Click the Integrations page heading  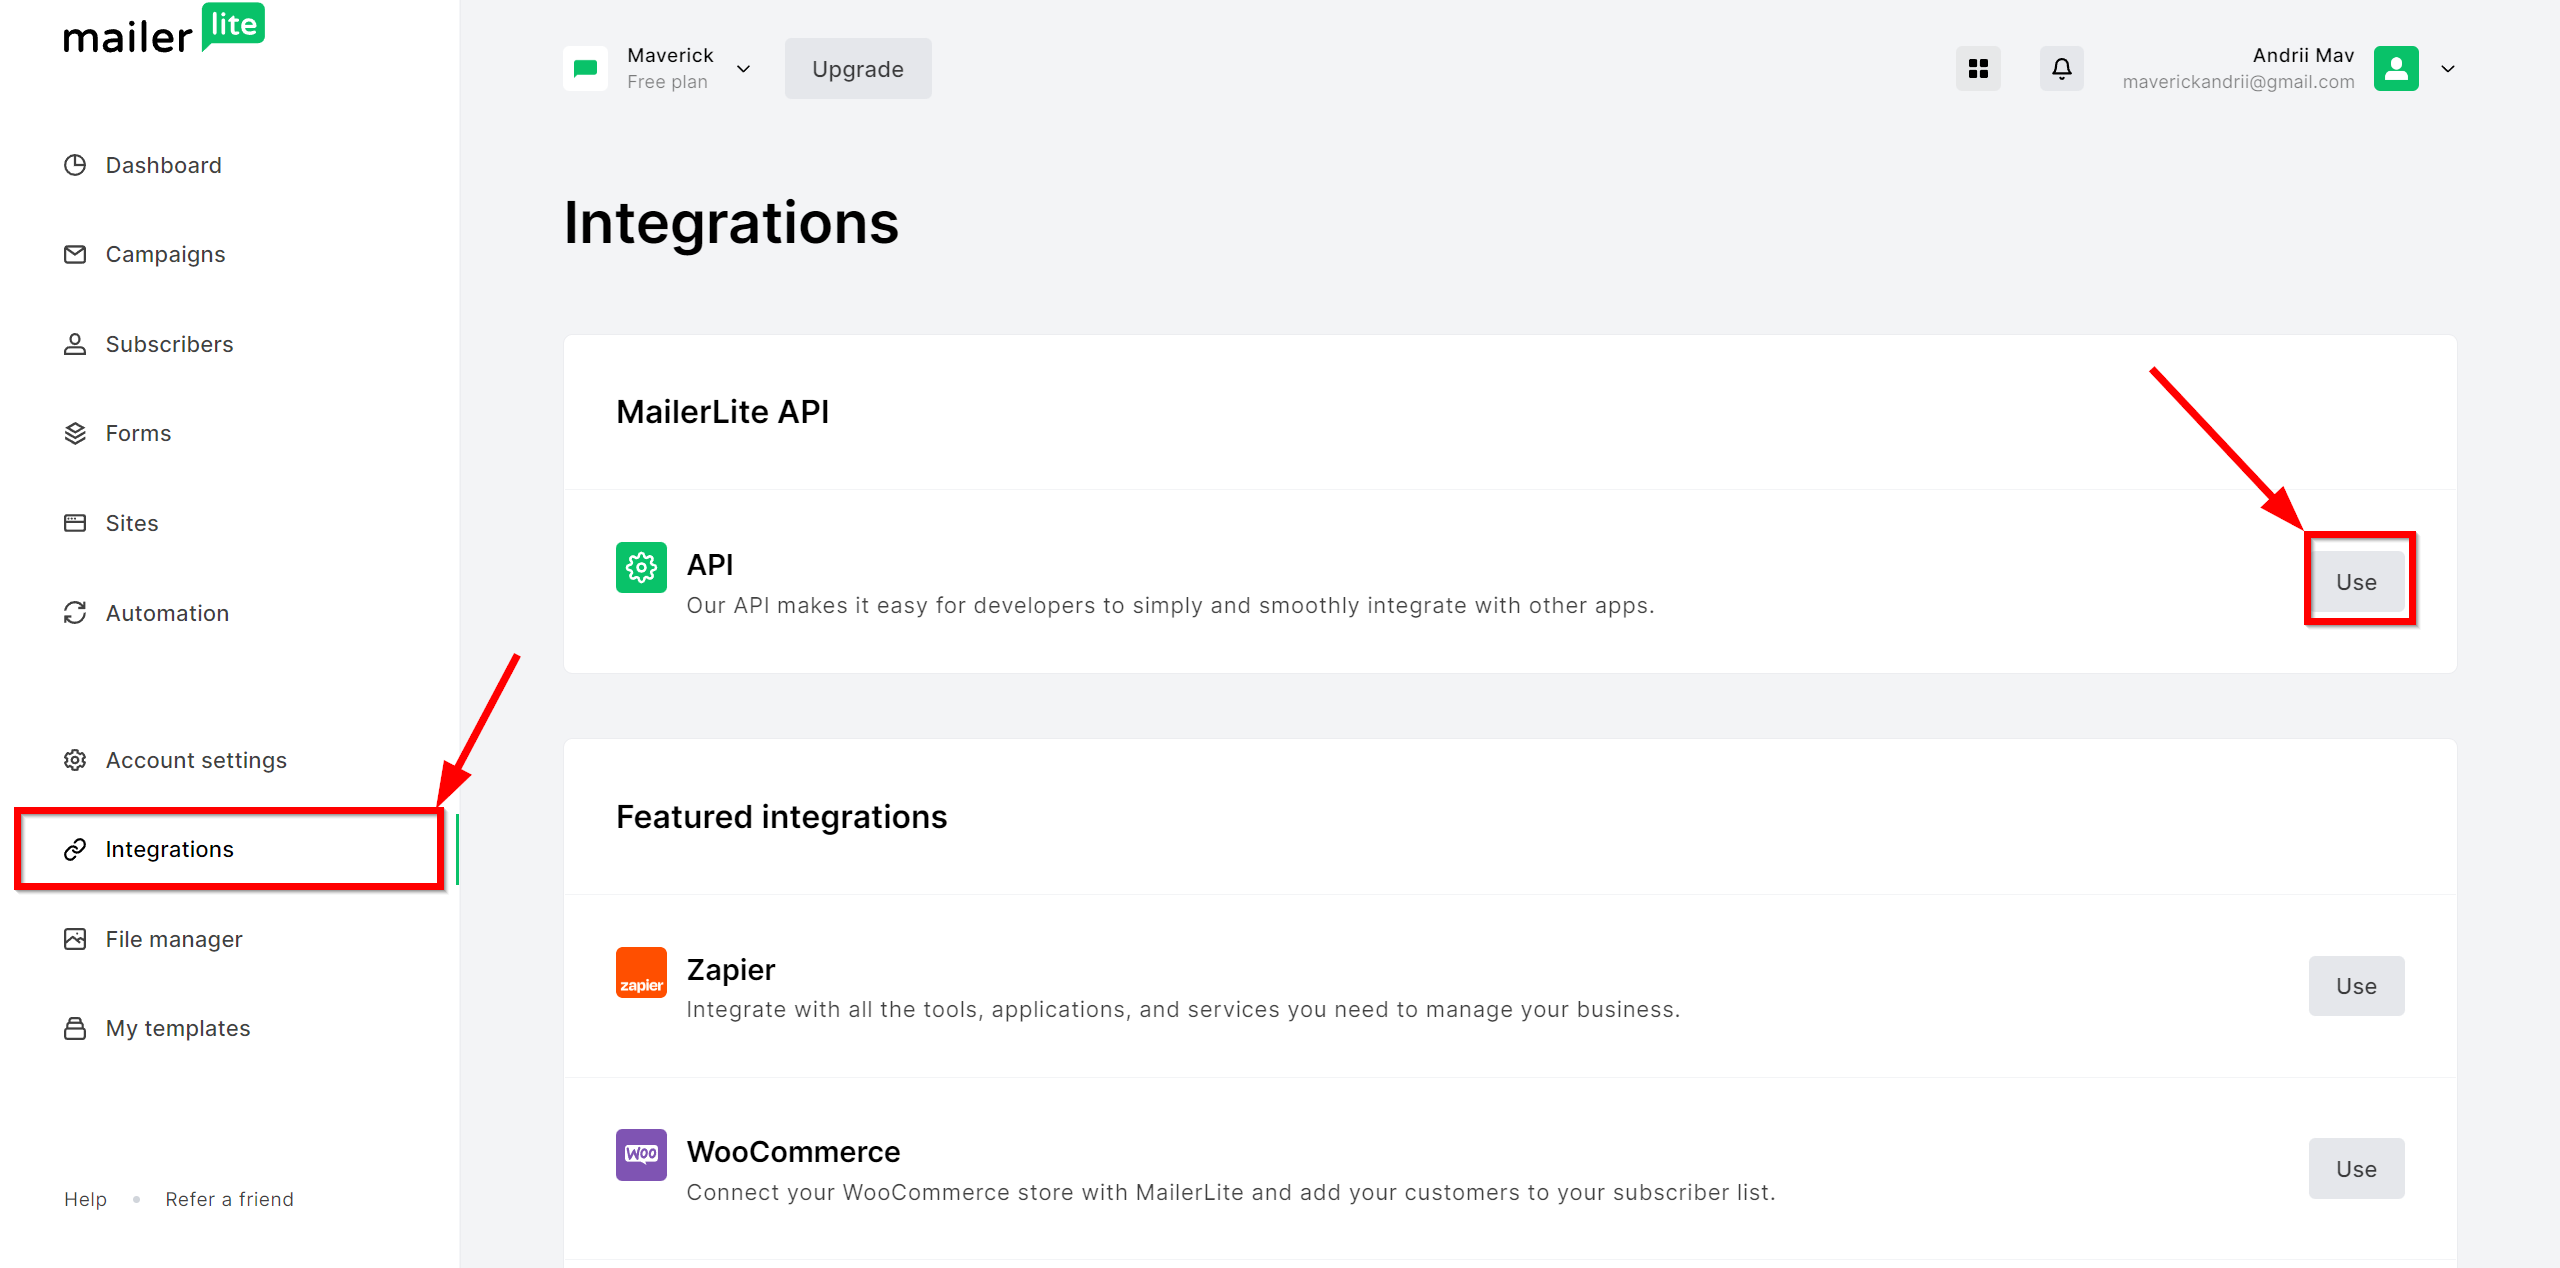click(x=731, y=222)
